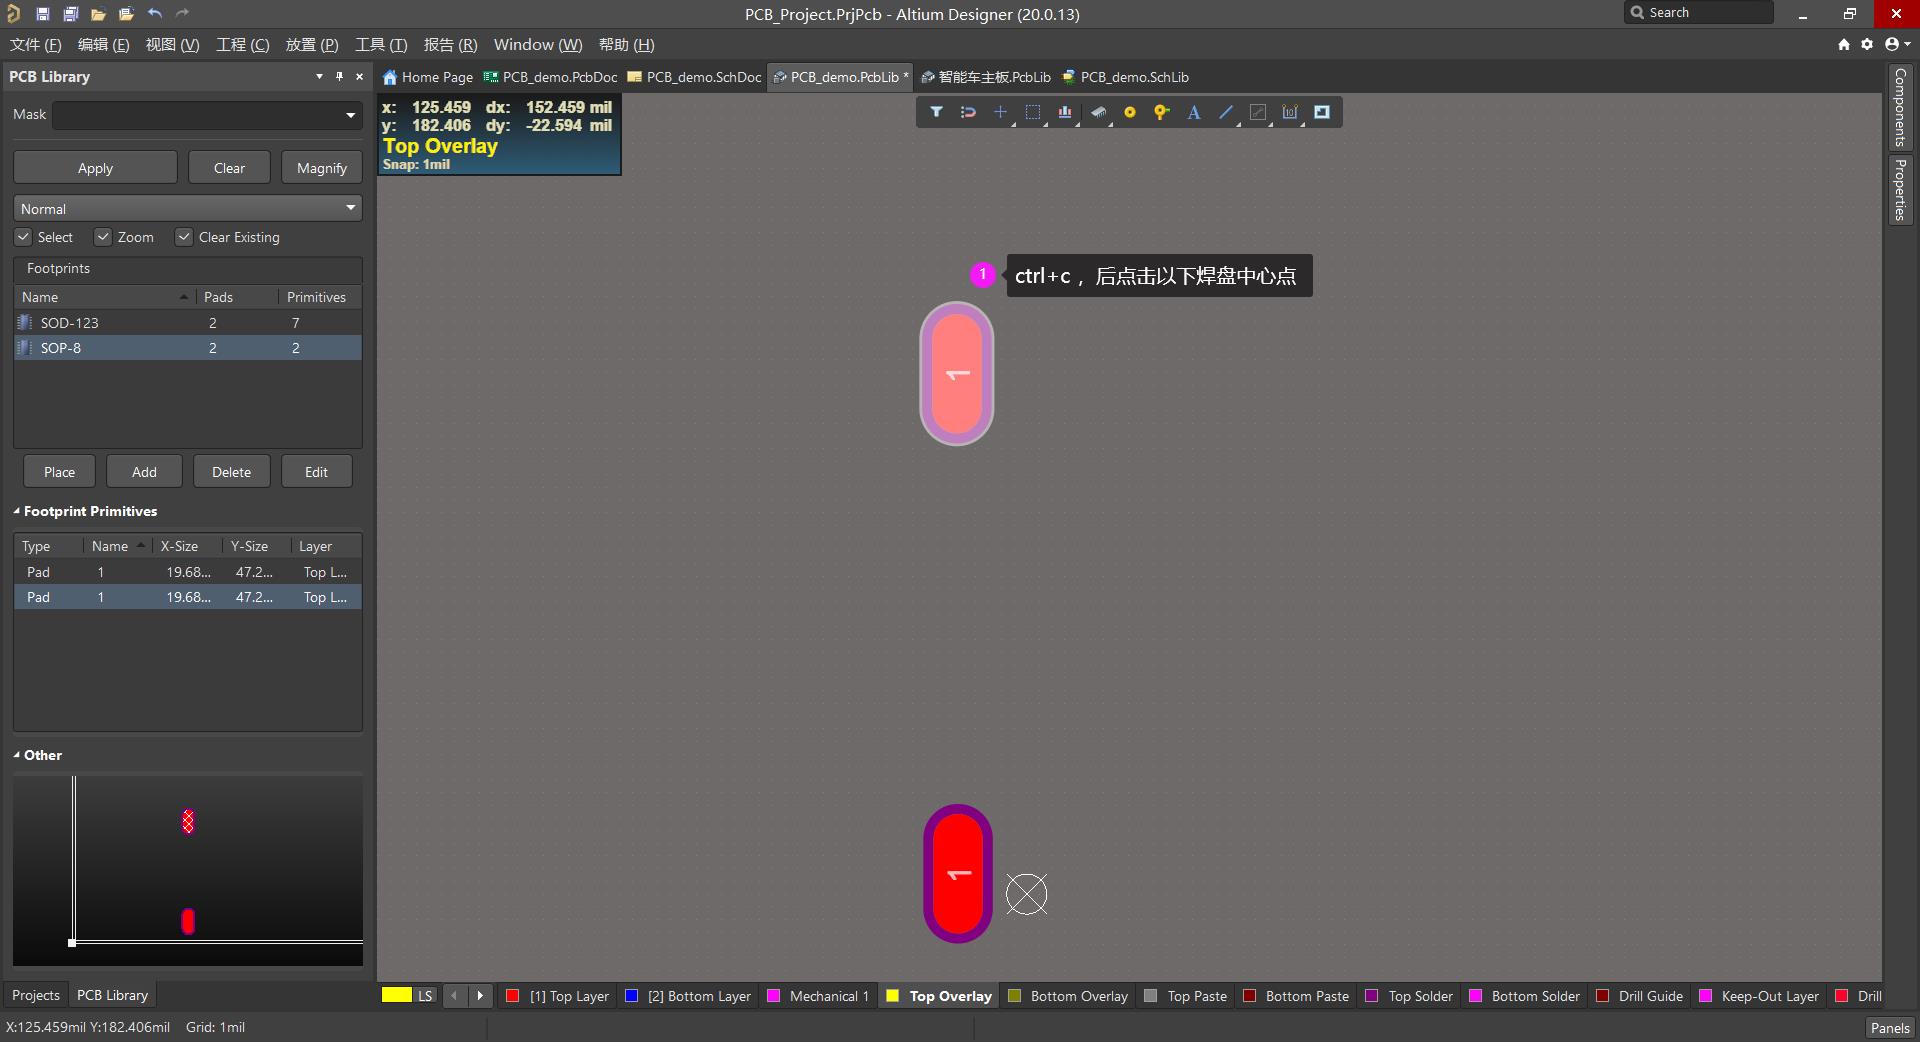Viewport: 1920px width, 1042px height.
Task: Click the Redo arrow icon
Action: coord(182,14)
